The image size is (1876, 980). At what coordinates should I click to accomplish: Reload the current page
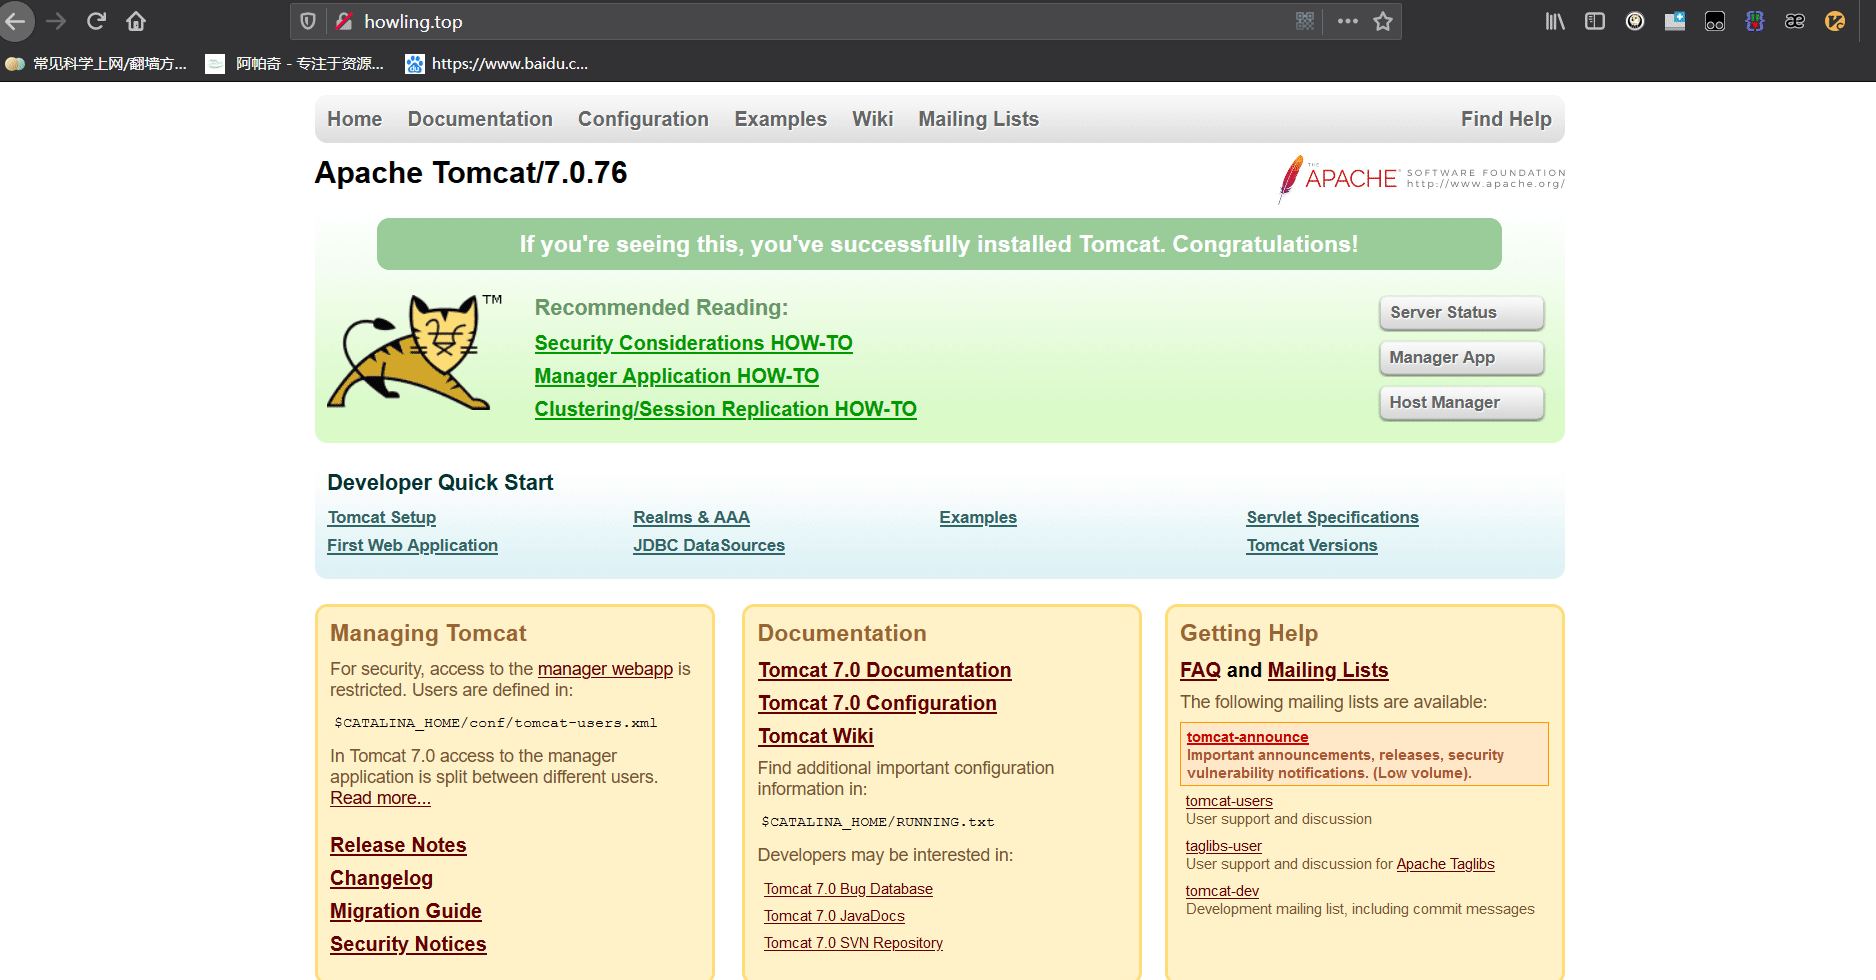96,21
